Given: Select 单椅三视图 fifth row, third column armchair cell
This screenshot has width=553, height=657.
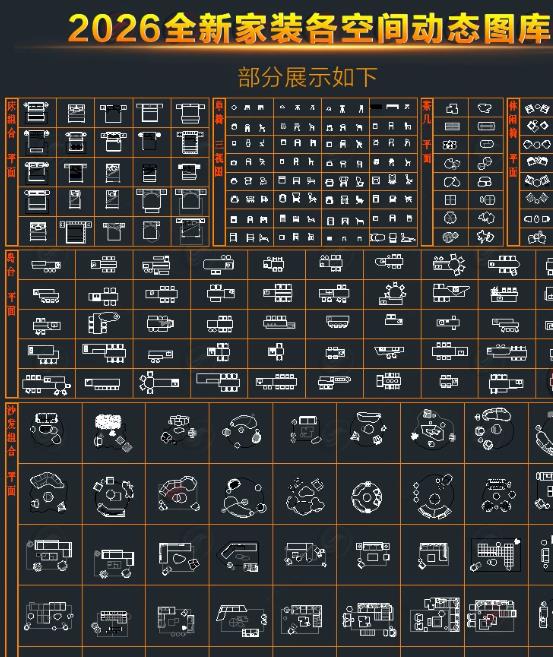Looking at the screenshot, I should point(345,181).
